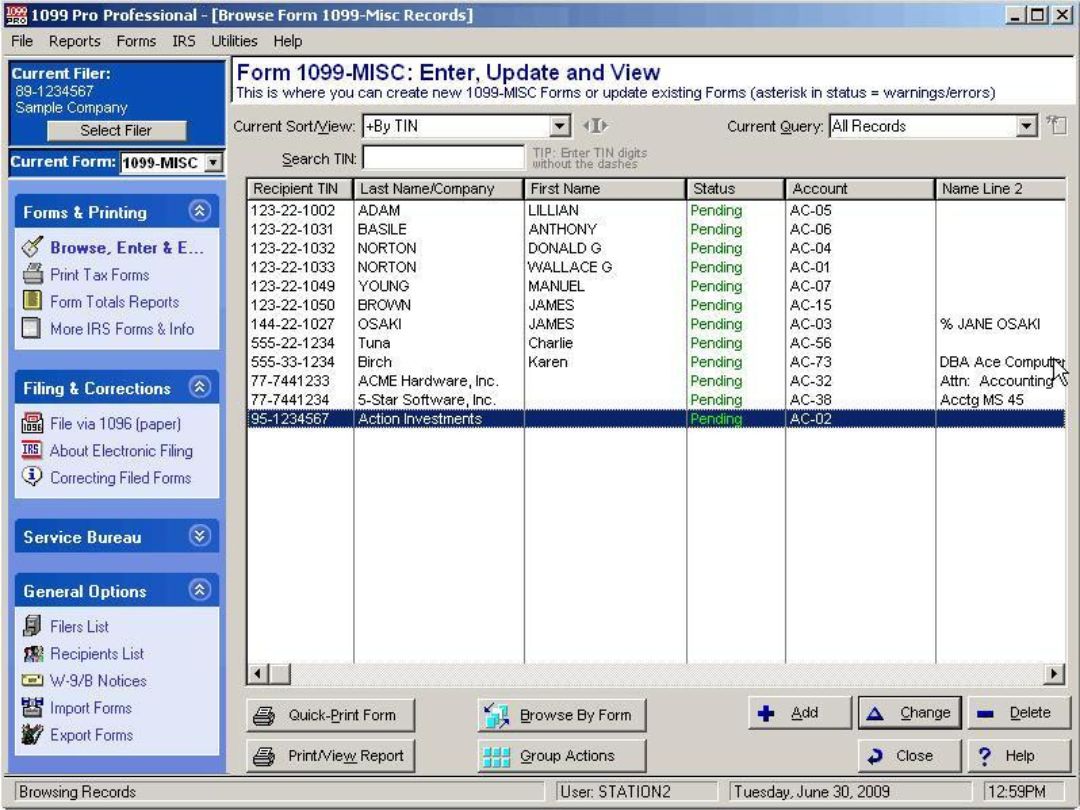Viewport: 1080px width, 810px height.
Task: Click the Delete button
Action: (x=1019, y=713)
